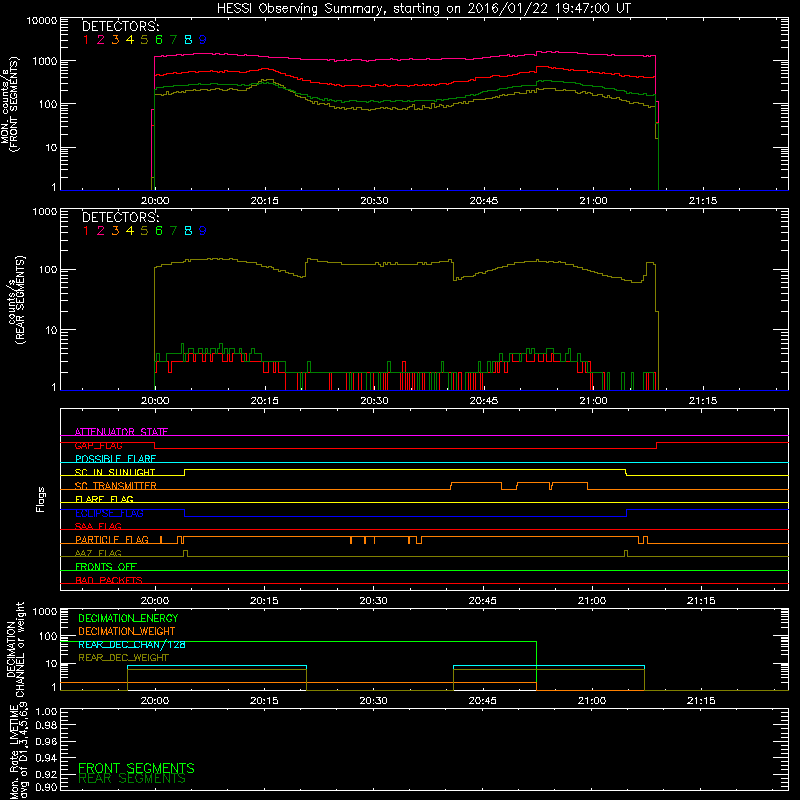Select yellow detector 4 in front segments legend
Image resolution: width=800 pixels, height=800 pixels.
(130, 40)
